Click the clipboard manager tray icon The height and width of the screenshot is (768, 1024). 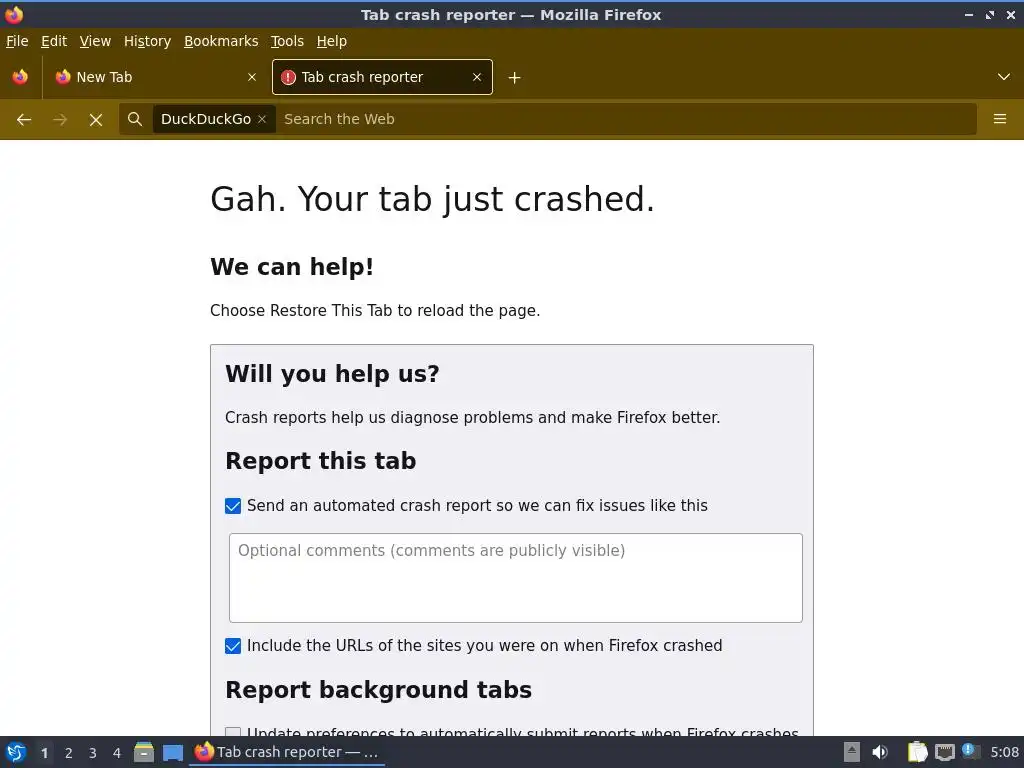(x=918, y=752)
